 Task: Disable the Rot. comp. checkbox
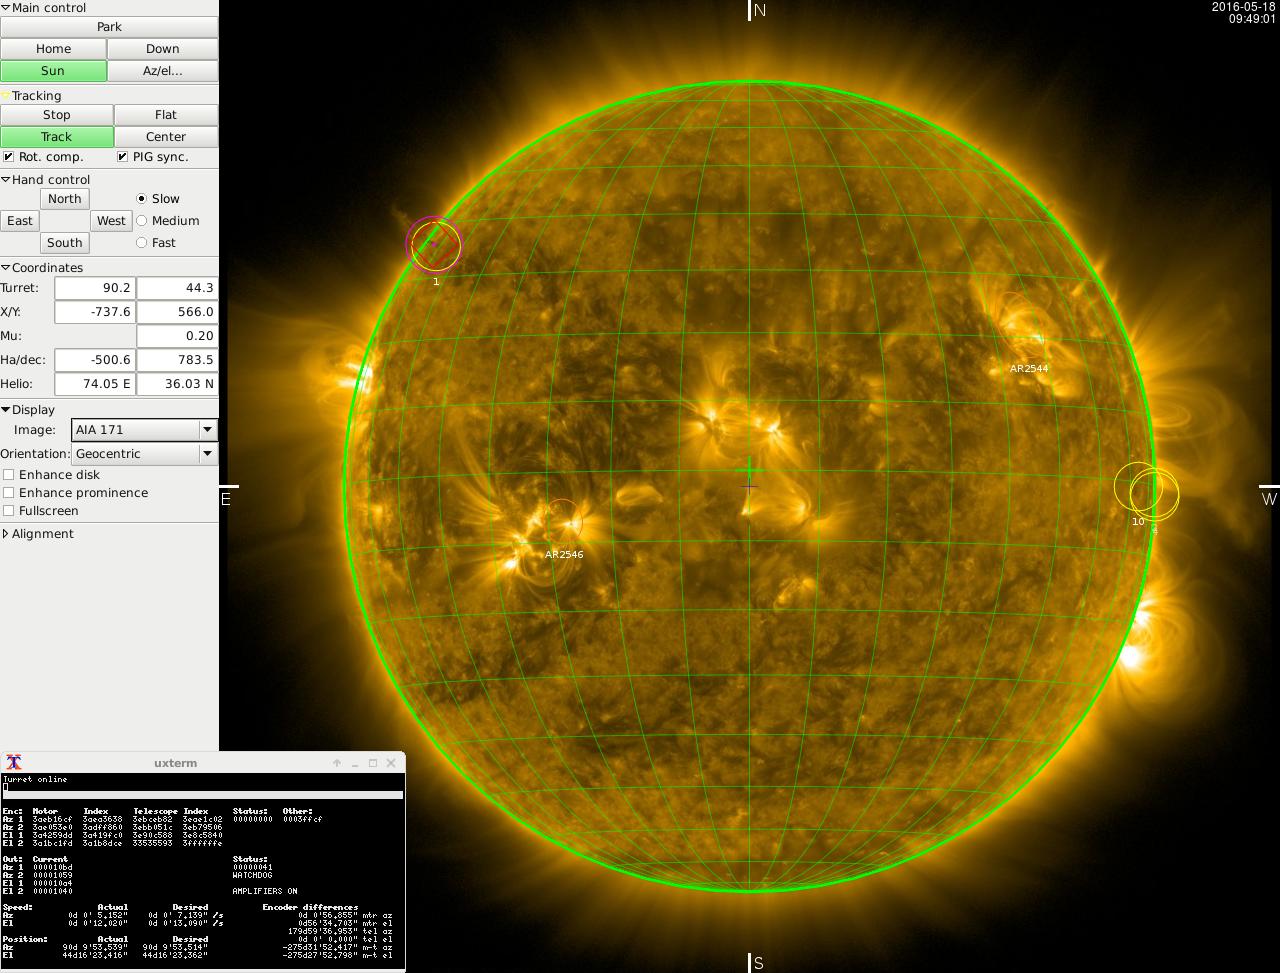[9, 157]
